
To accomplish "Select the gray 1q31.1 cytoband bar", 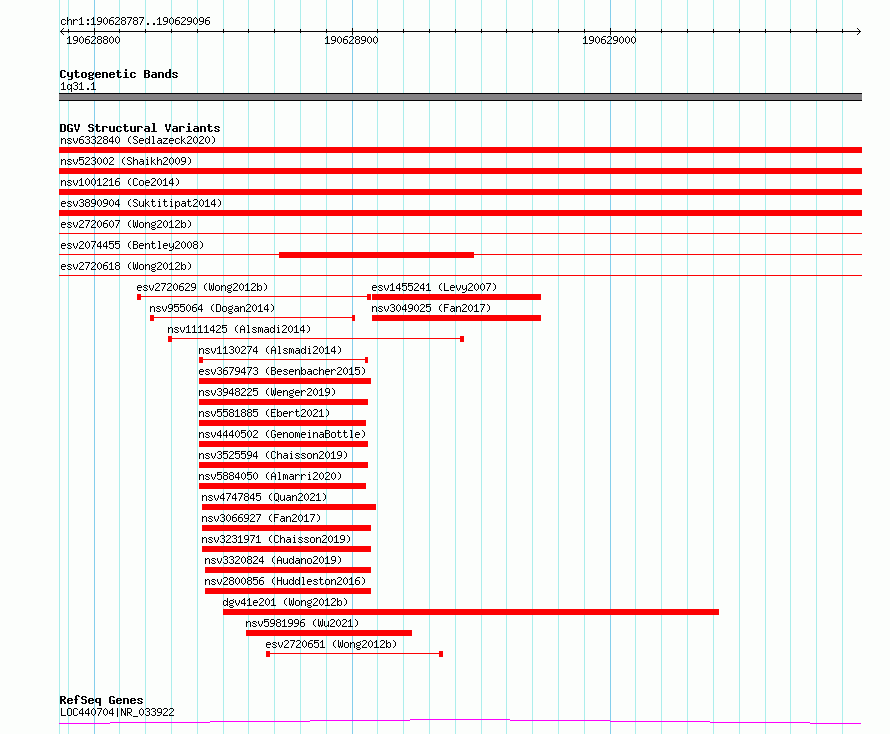I will coord(460,97).
